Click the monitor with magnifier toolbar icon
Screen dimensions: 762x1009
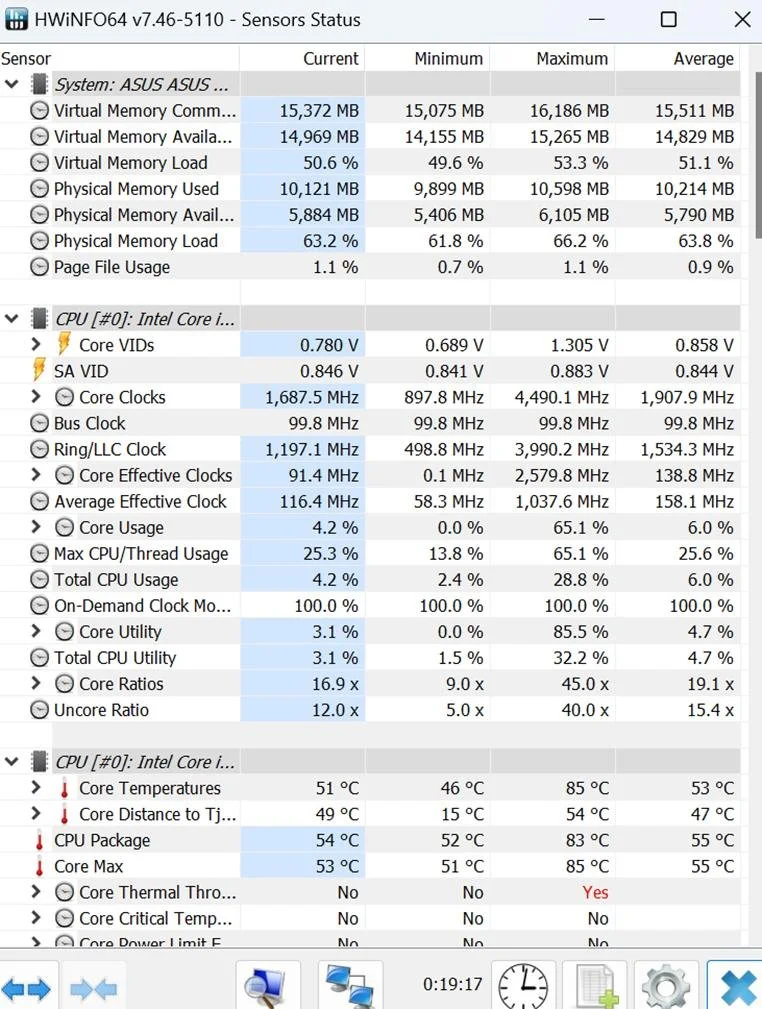267,986
